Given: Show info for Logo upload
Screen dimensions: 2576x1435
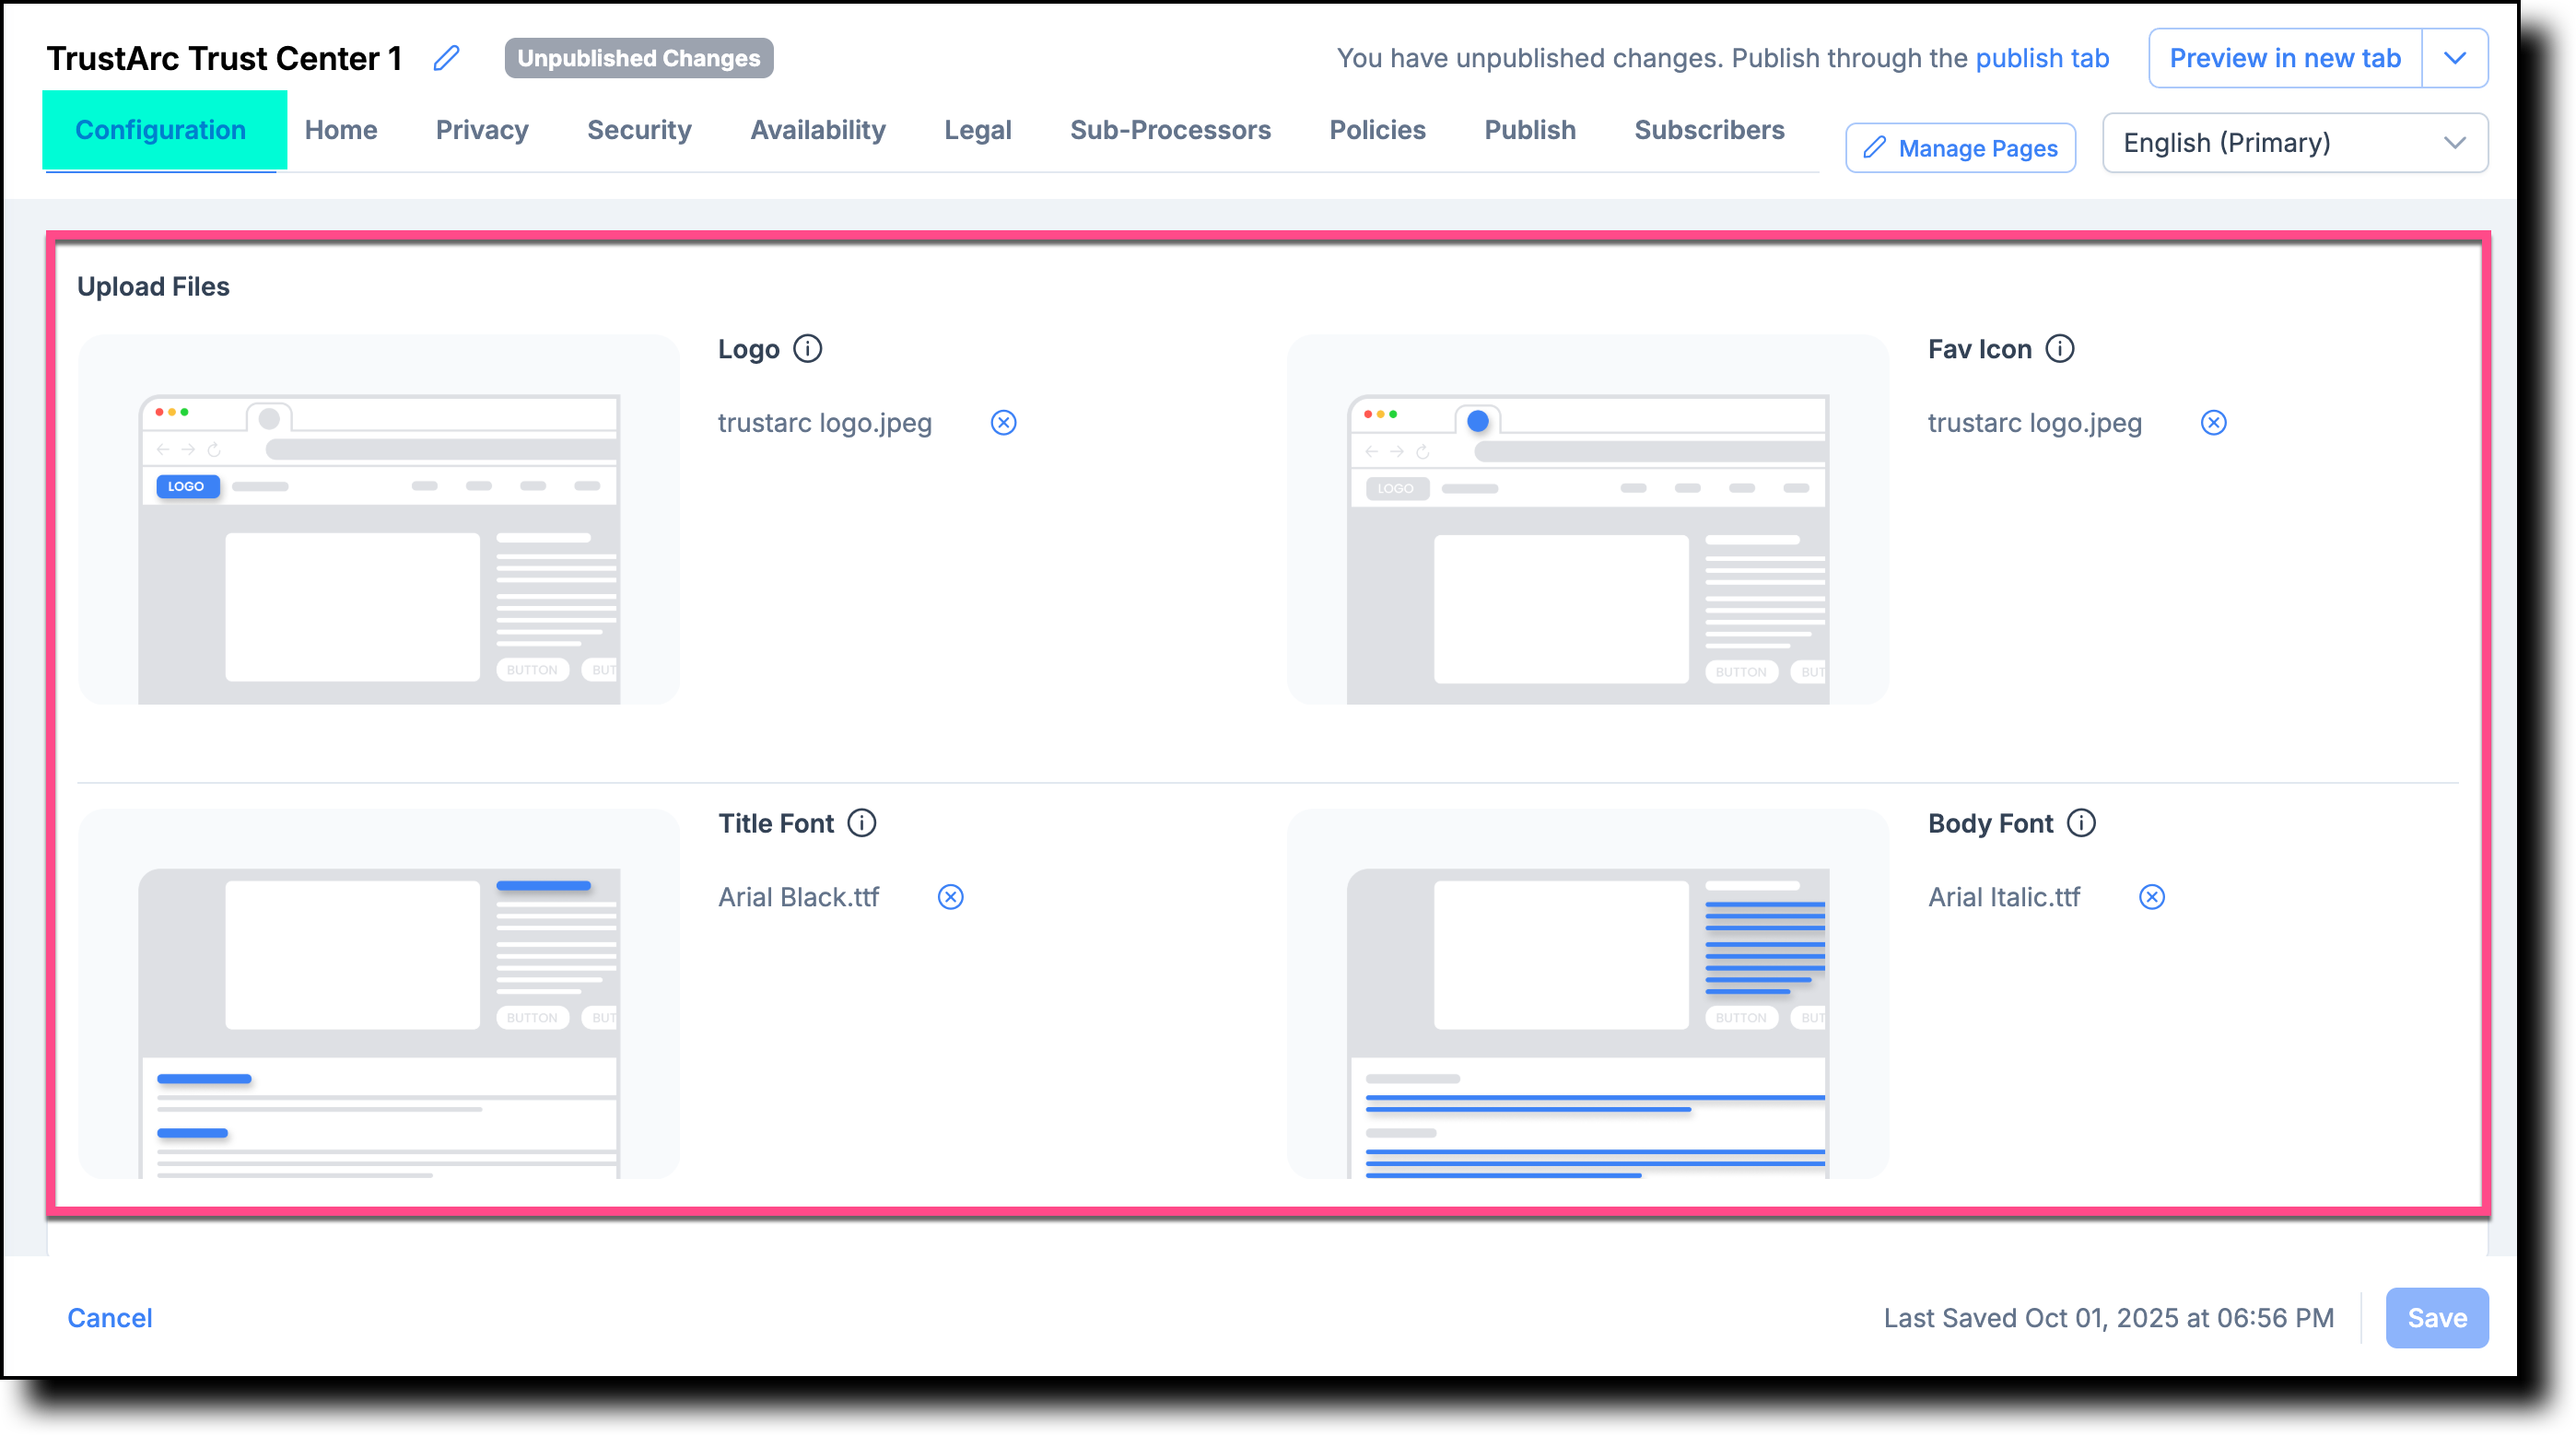Looking at the screenshot, I should [x=807, y=349].
